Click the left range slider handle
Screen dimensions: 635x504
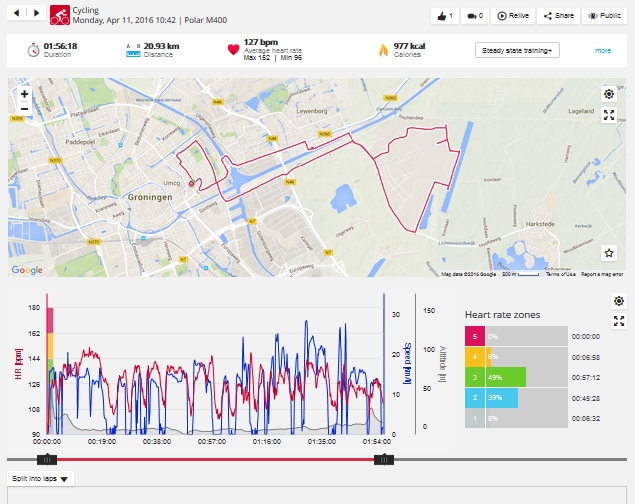pyautogui.click(x=46, y=459)
